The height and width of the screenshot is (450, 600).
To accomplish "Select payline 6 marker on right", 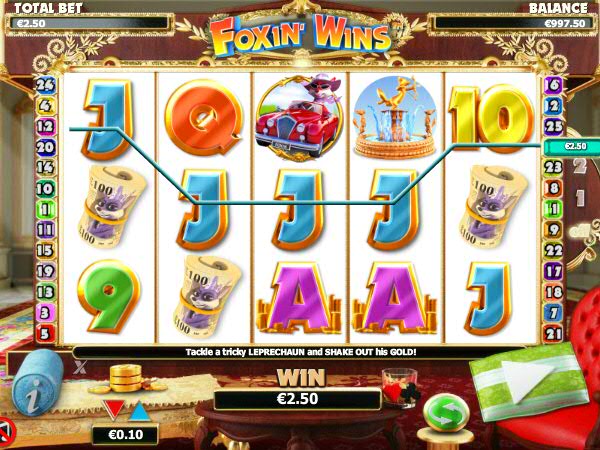I will [x=553, y=85].
